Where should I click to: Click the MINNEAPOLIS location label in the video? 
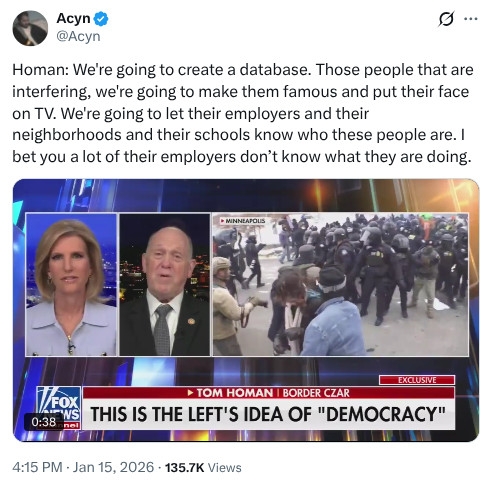[243, 221]
